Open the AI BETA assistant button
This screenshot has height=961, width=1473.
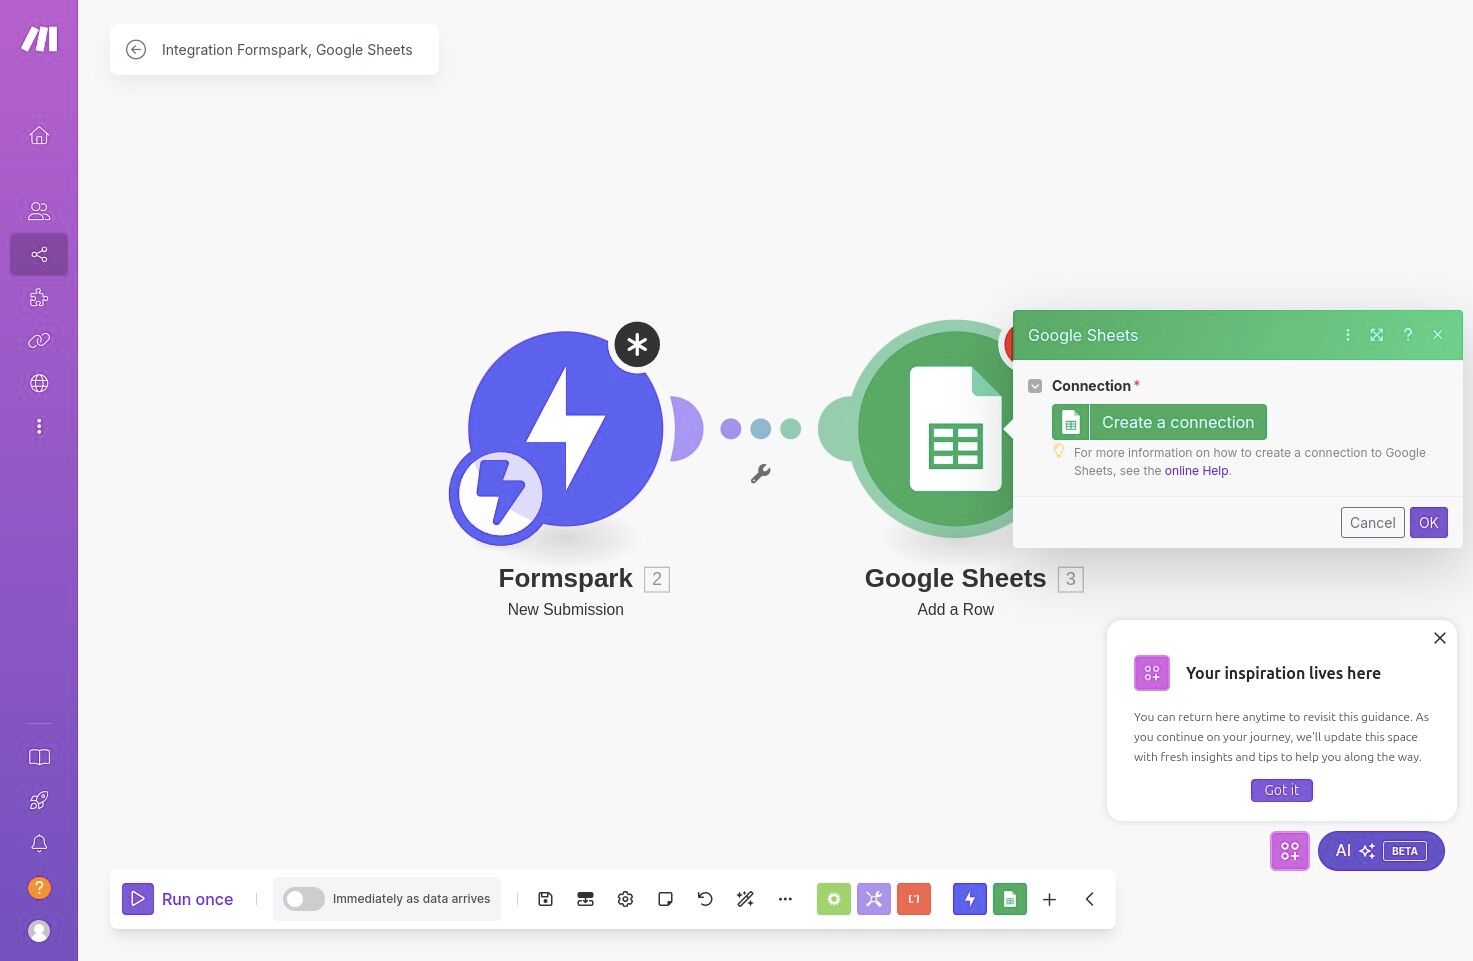[1381, 851]
